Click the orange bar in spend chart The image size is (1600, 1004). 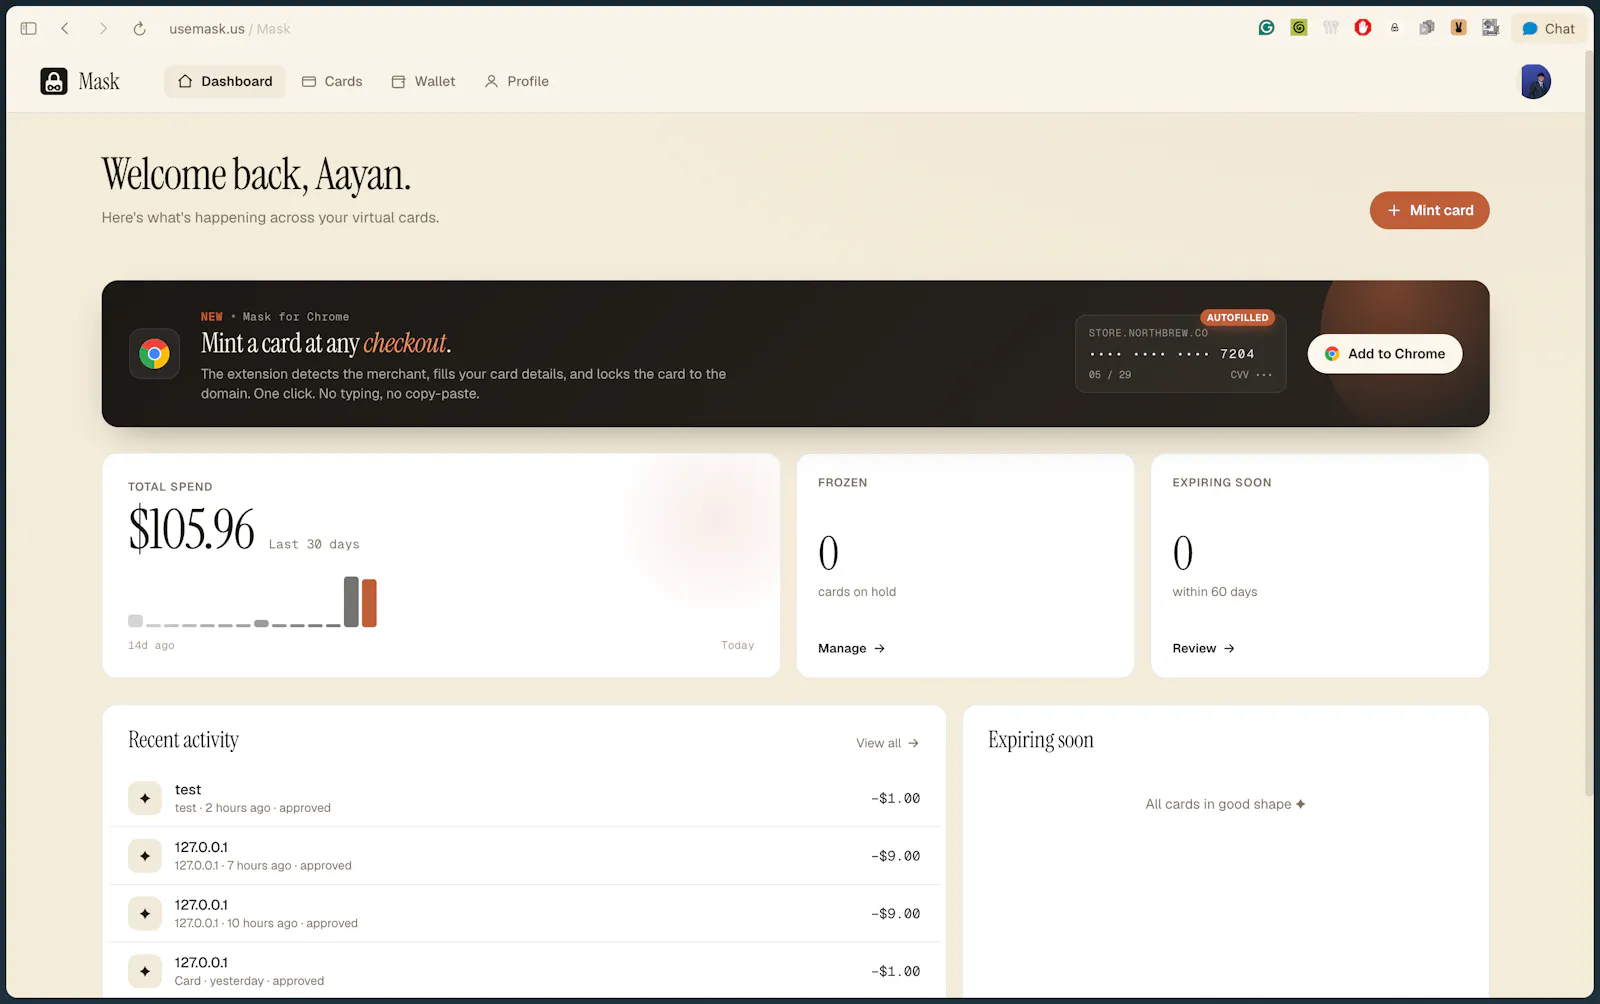point(369,603)
